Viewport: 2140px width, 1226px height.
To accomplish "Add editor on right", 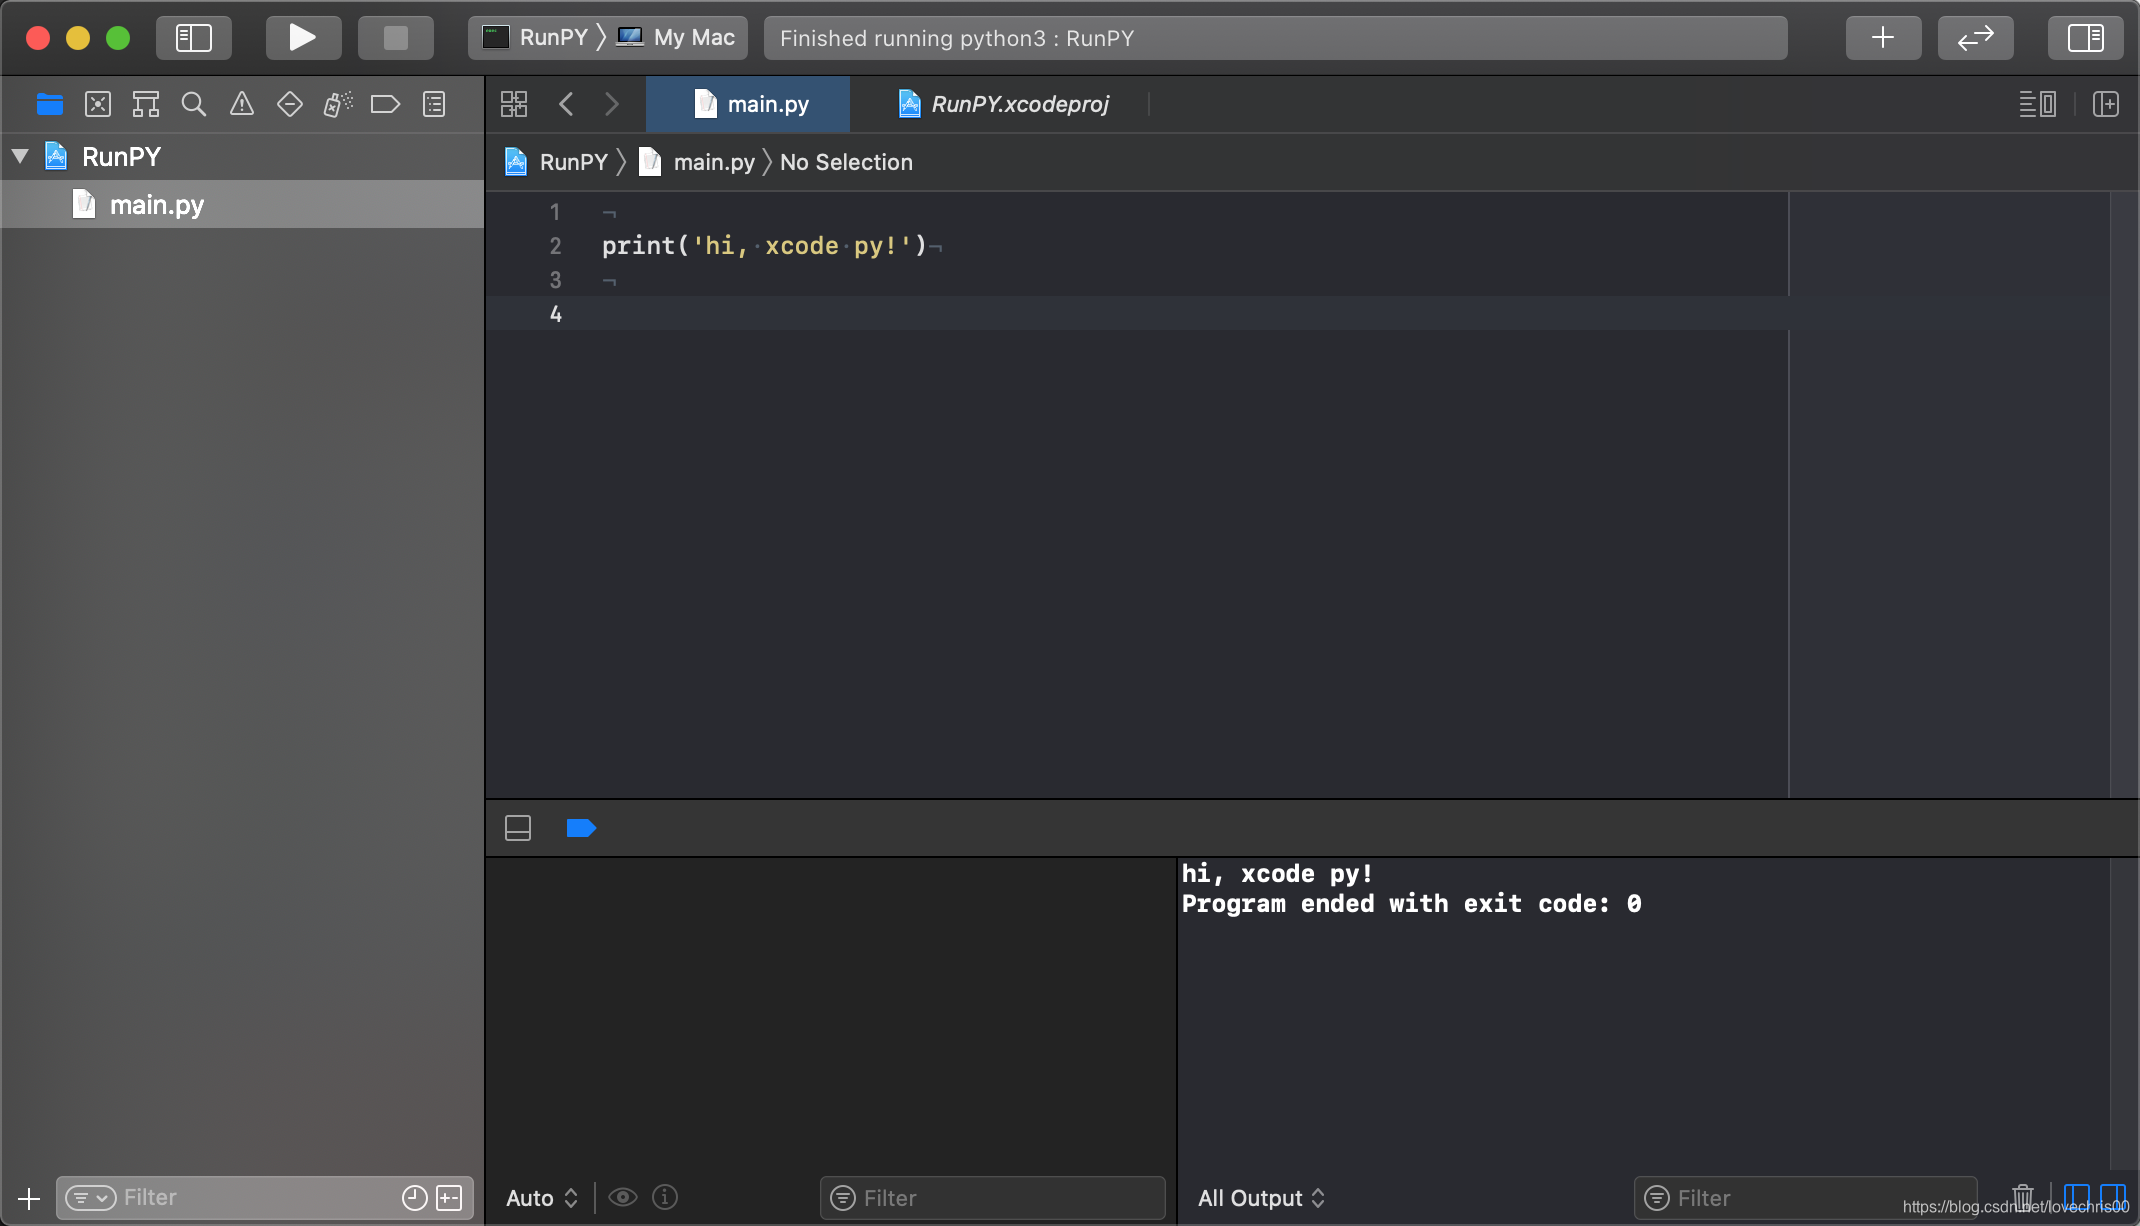I will (2106, 104).
